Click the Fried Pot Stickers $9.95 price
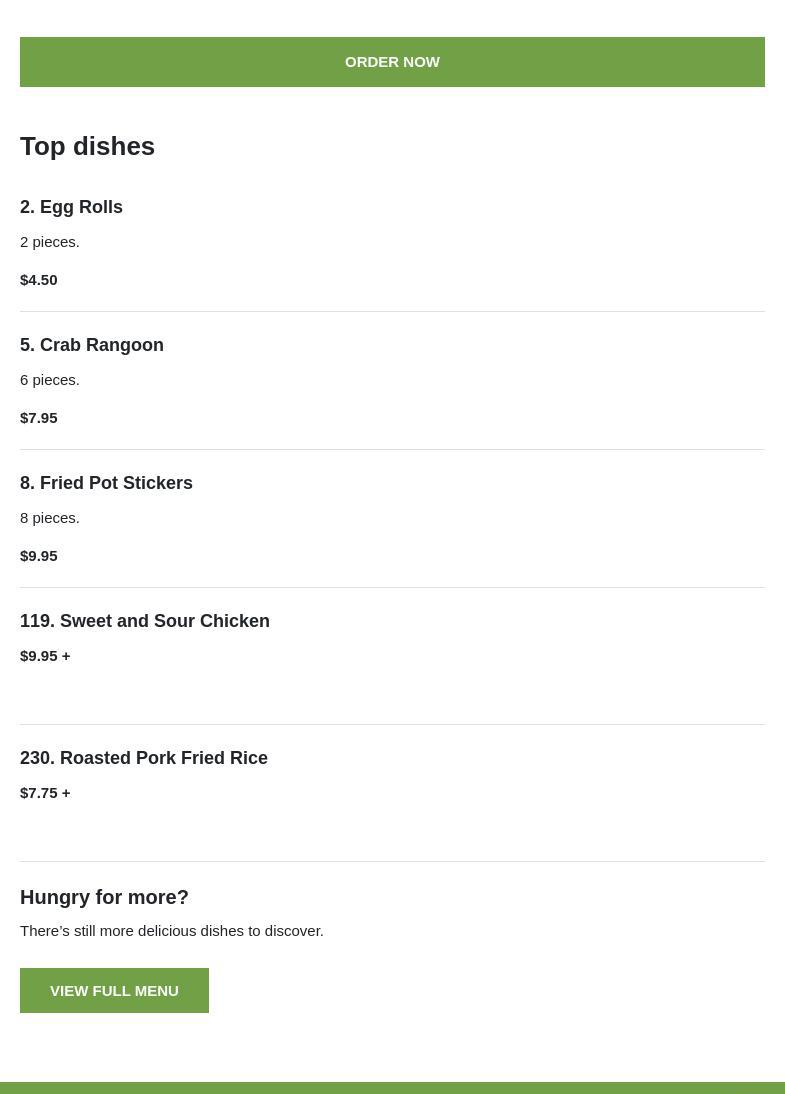785x1094 pixels. pos(39,556)
